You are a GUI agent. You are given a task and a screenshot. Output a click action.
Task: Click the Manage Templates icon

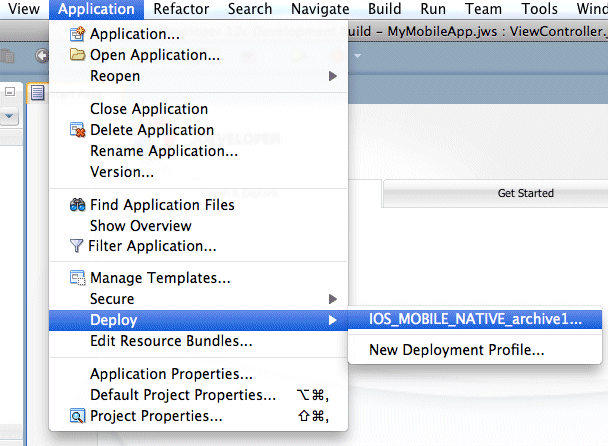(x=78, y=278)
